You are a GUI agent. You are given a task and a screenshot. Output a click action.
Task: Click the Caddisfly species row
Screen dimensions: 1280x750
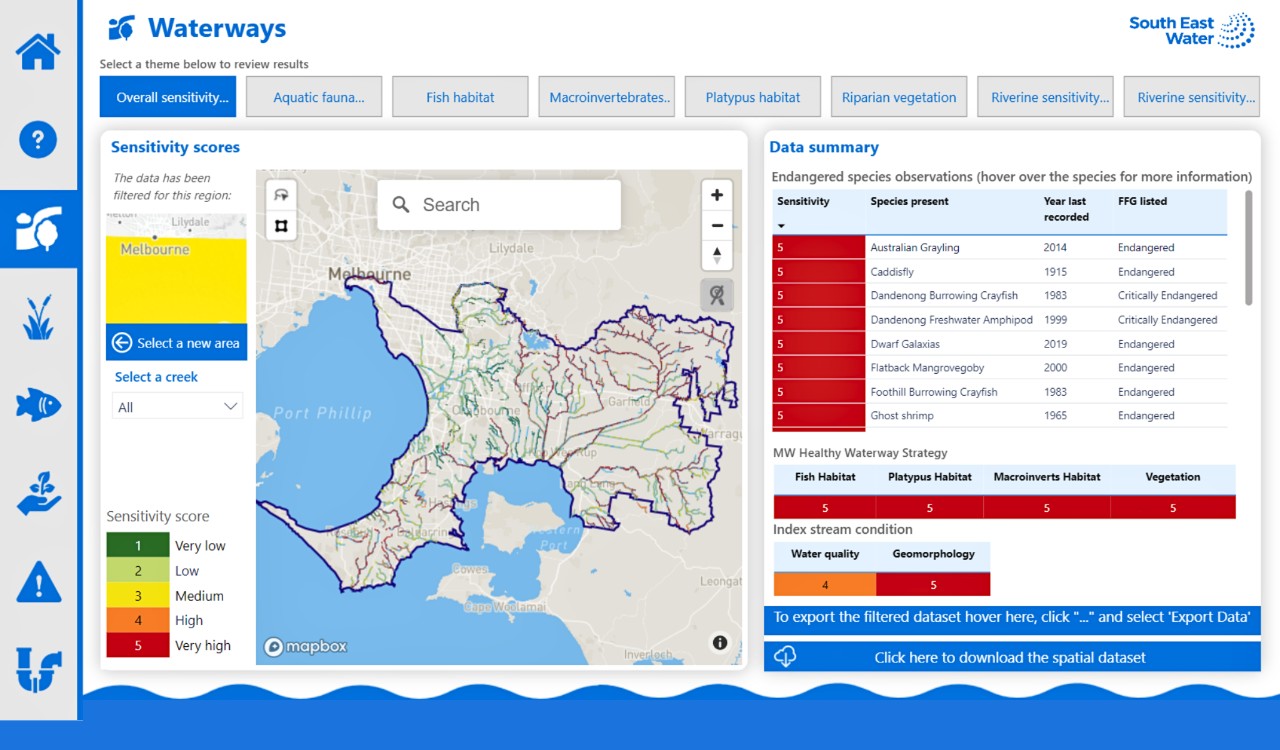click(999, 272)
